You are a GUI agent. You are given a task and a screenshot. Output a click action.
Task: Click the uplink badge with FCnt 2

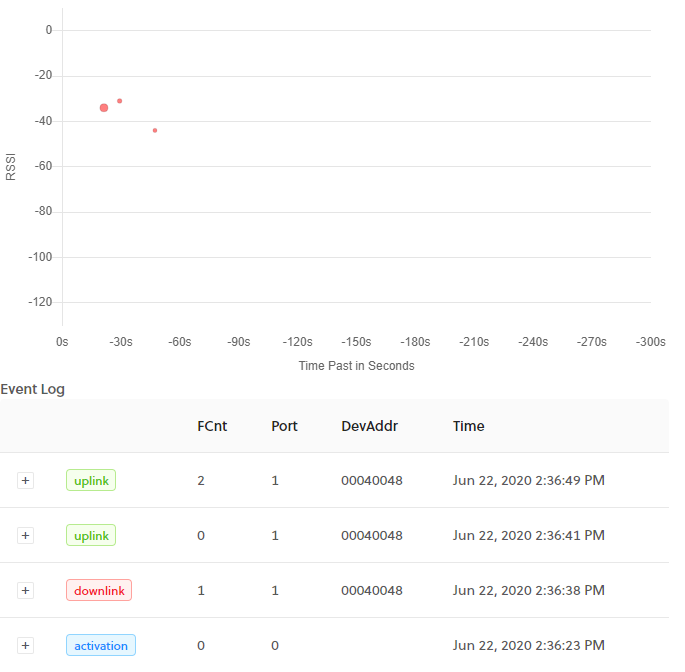pyautogui.click(x=91, y=481)
